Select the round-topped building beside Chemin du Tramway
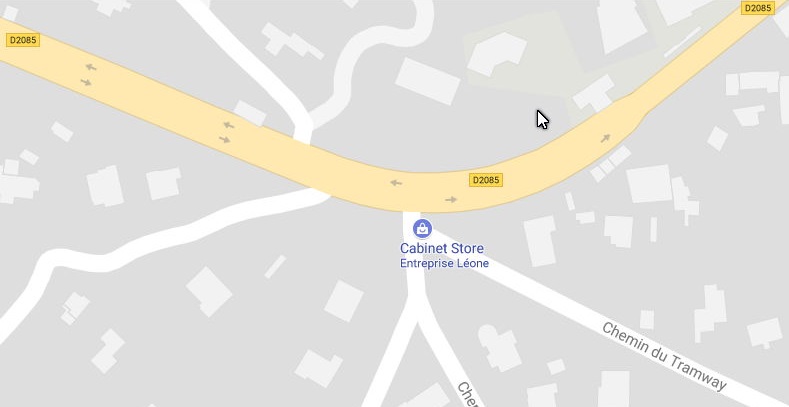 pos(499,348)
